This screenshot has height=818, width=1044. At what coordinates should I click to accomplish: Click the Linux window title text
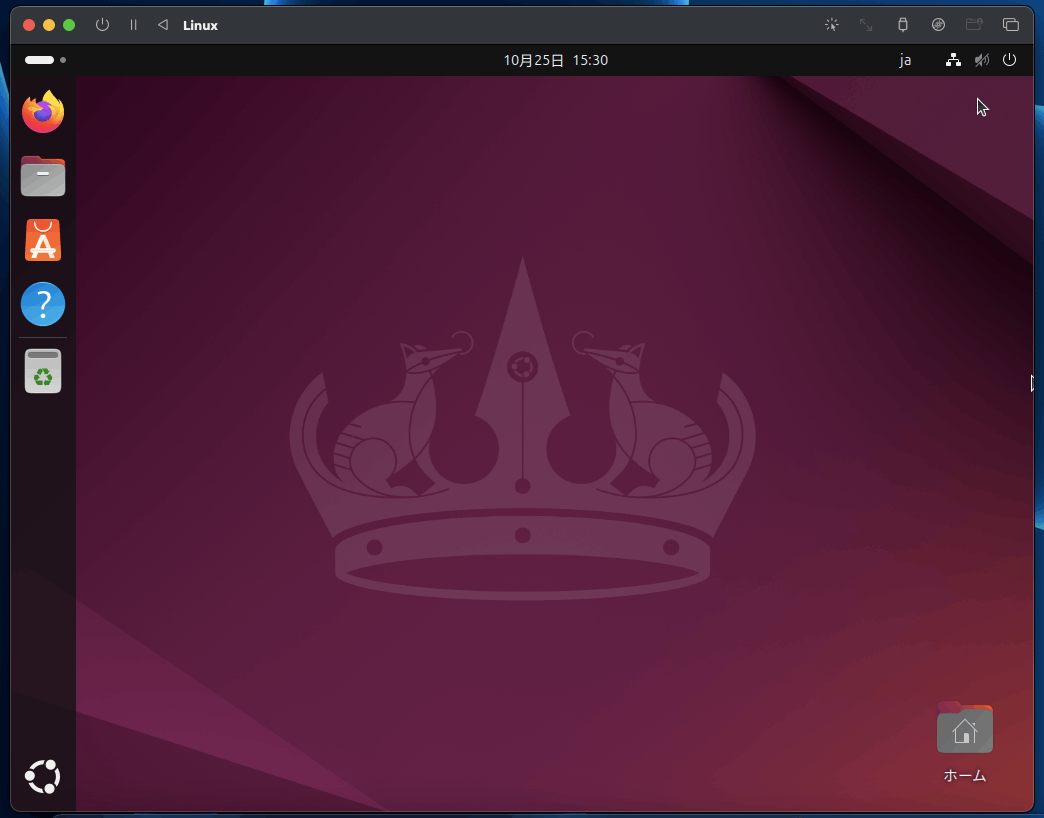[200, 25]
